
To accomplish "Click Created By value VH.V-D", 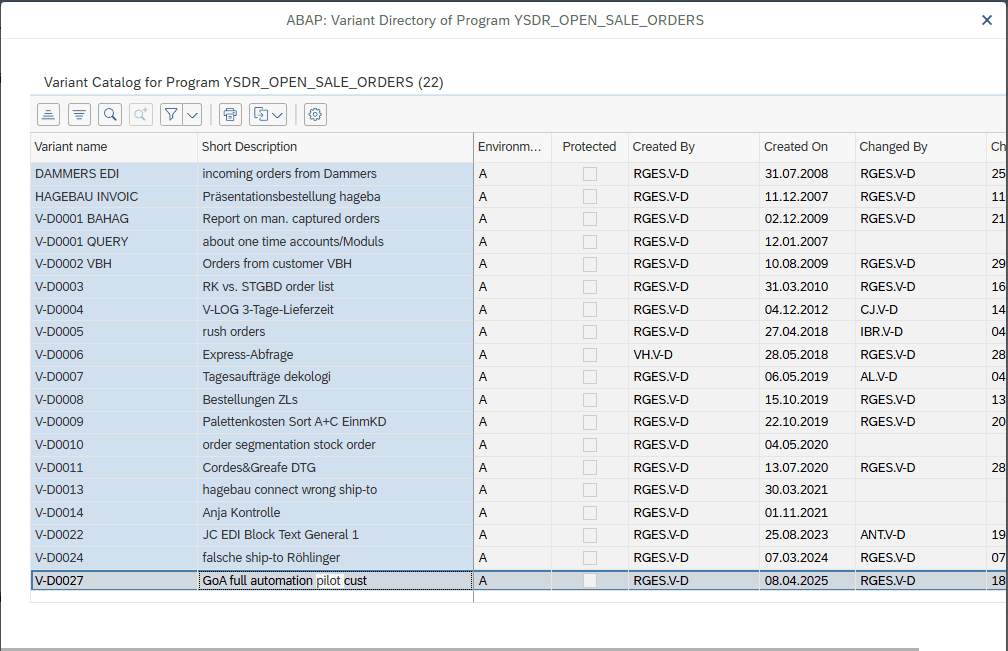I will pos(652,354).
